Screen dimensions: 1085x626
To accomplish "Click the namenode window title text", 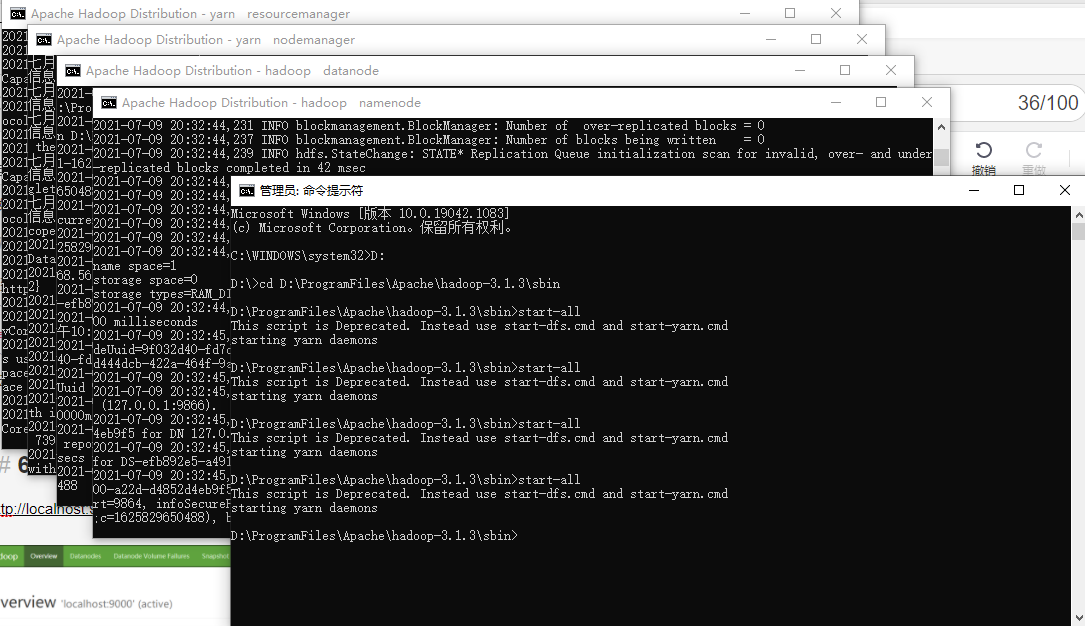I will click(x=271, y=103).
